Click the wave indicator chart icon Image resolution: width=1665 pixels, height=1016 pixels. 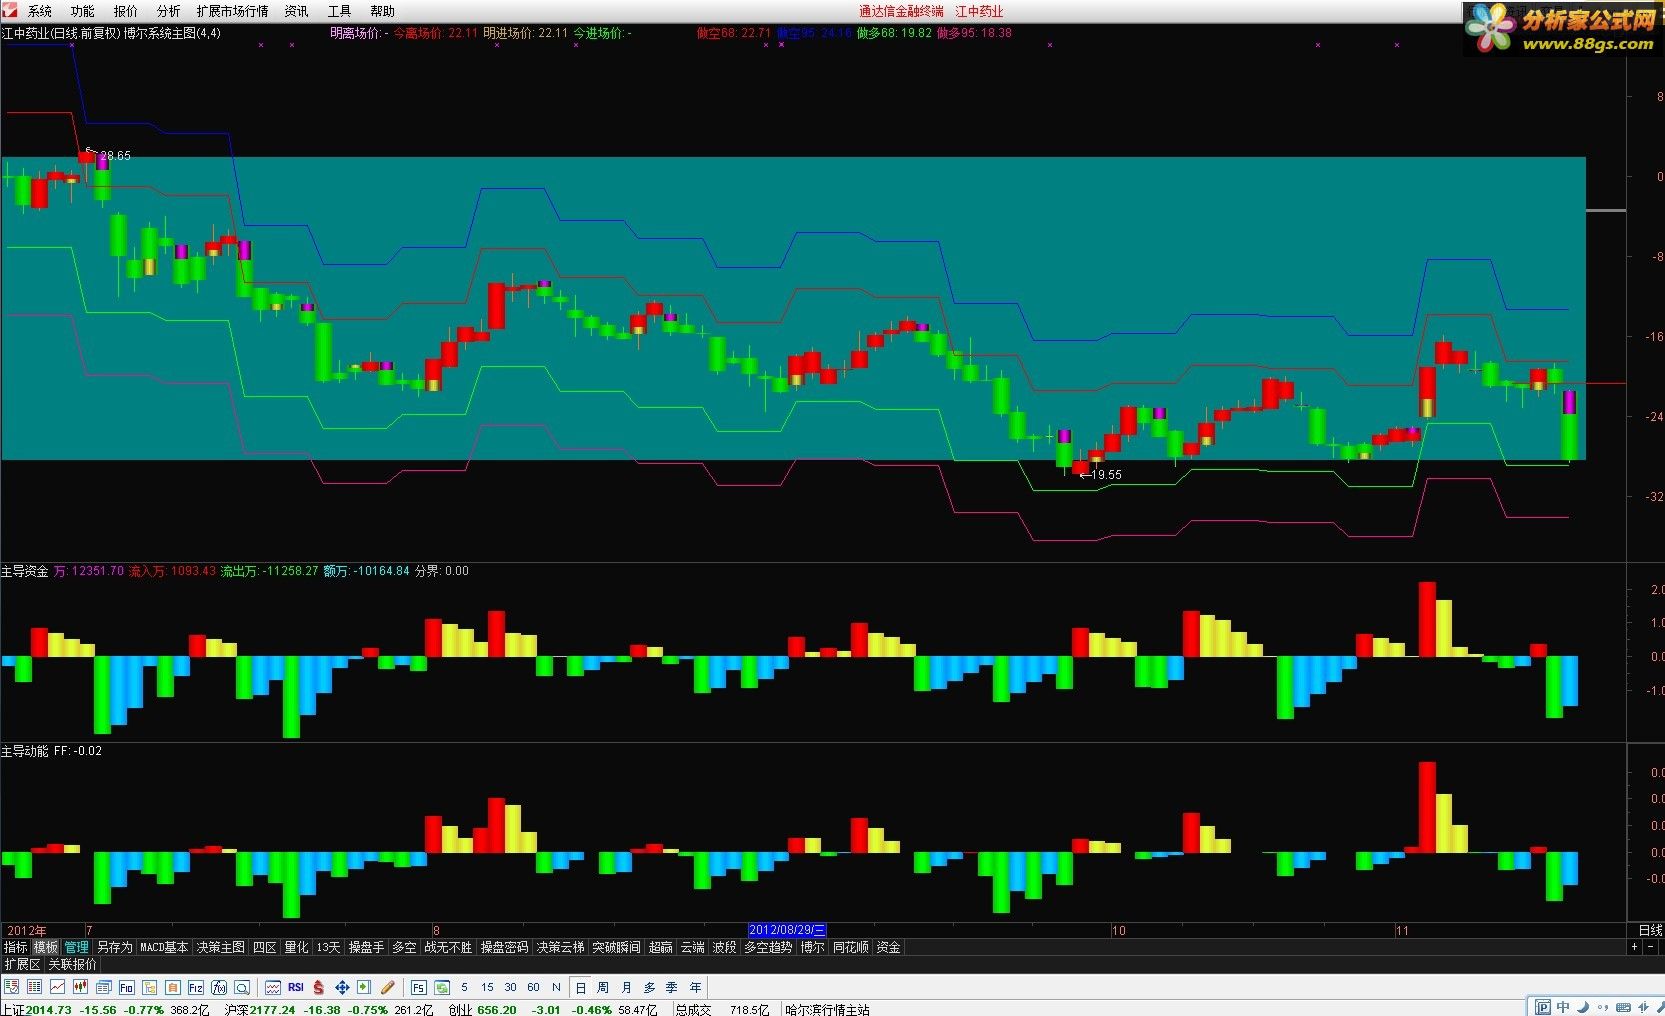click(273, 987)
